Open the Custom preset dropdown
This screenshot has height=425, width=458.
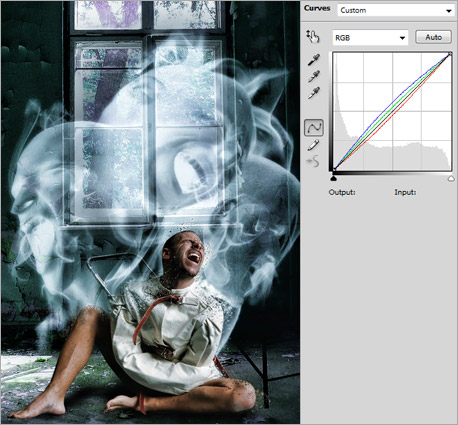396,10
